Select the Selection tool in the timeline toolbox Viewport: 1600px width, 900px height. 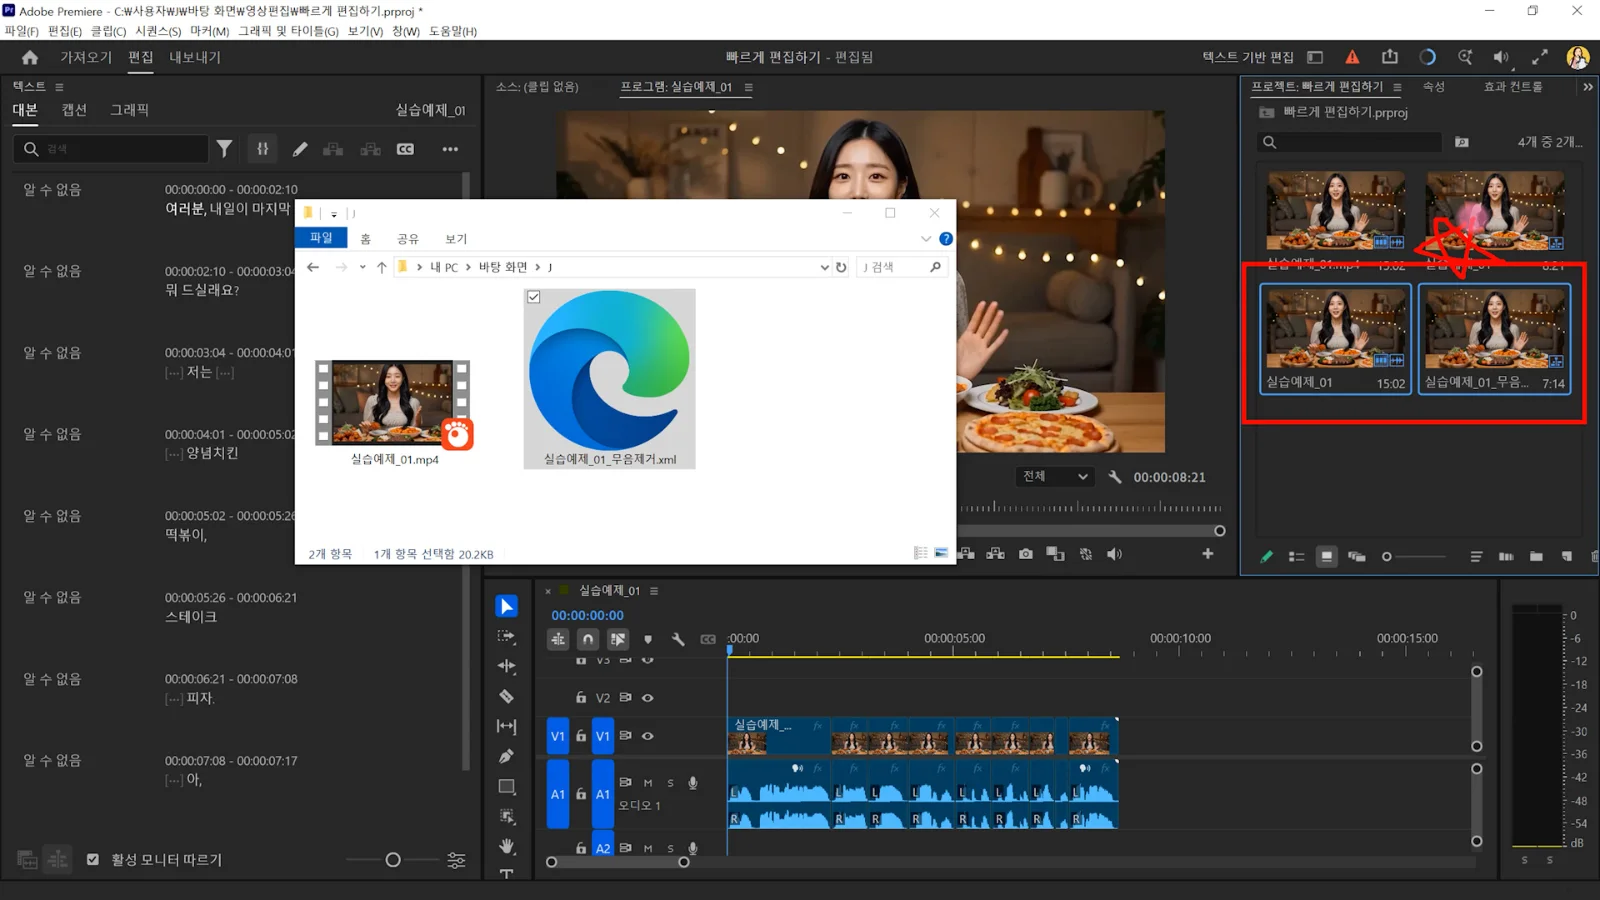pyautogui.click(x=507, y=606)
